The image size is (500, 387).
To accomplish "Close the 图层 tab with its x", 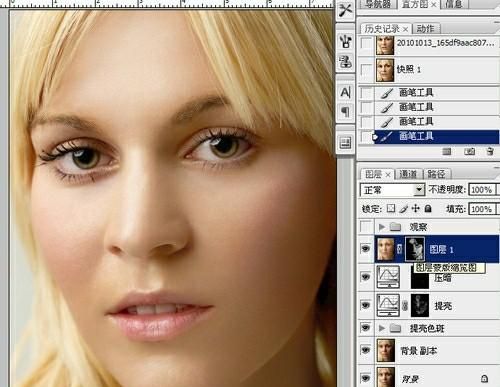I will [388, 174].
